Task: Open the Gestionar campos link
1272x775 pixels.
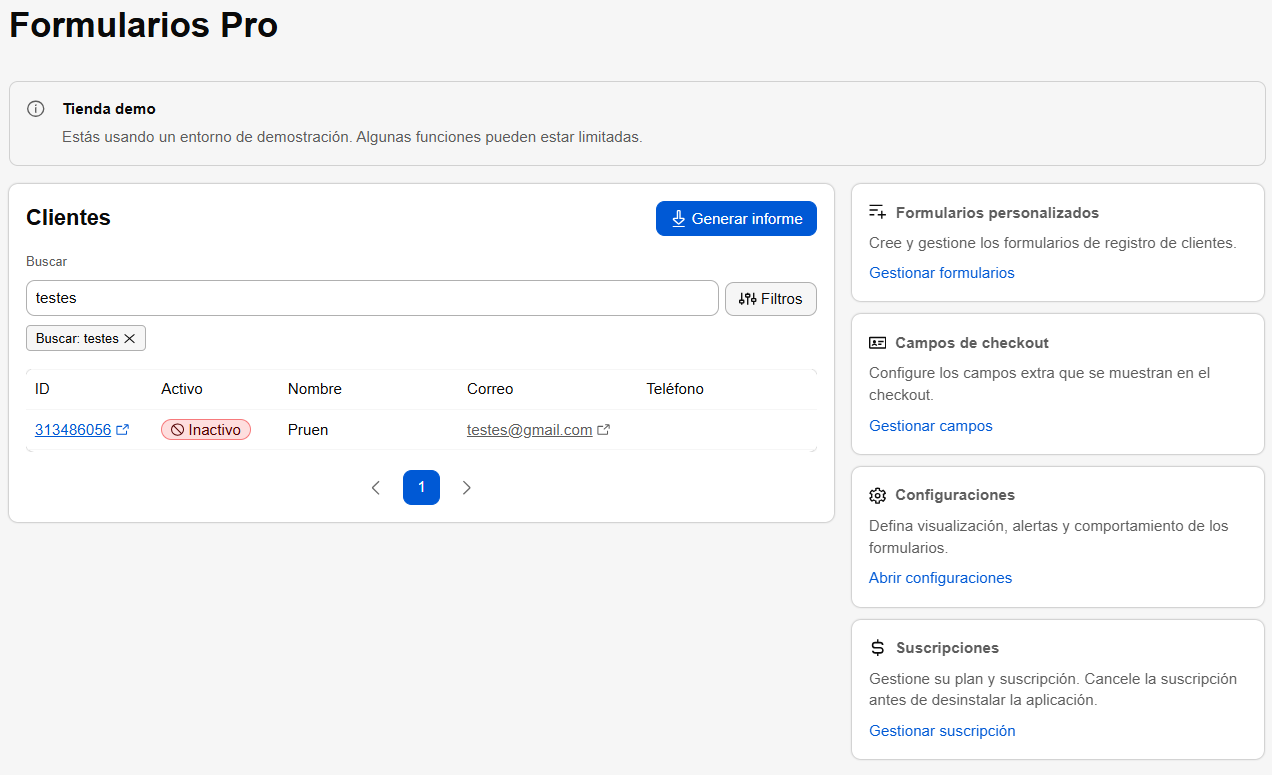Action: coord(931,426)
